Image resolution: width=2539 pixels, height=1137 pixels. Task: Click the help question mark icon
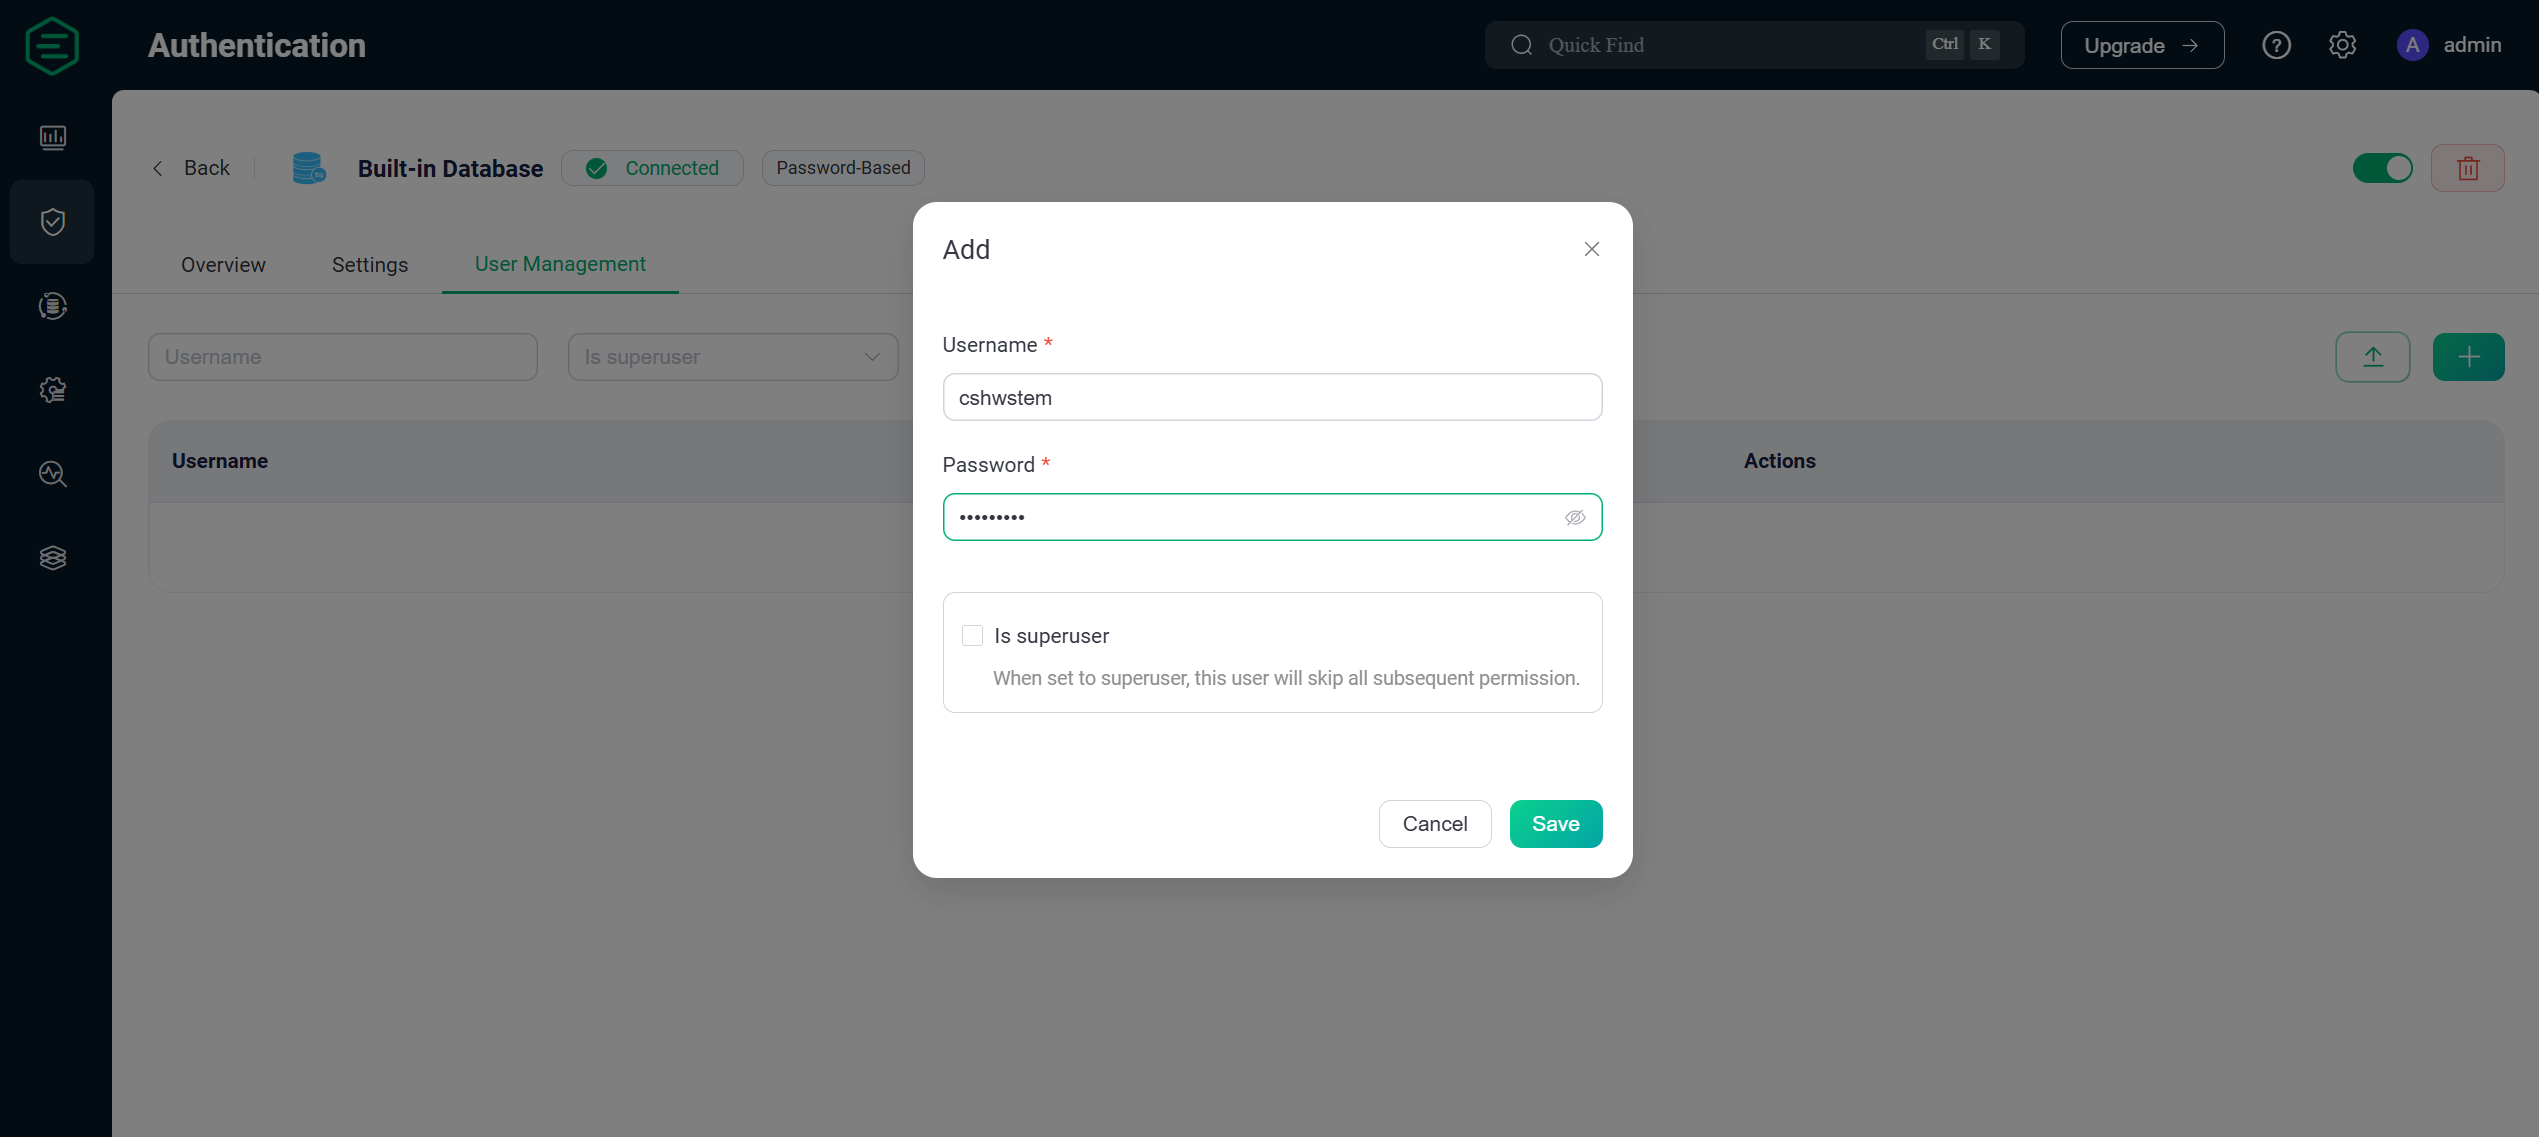click(2276, 45)
